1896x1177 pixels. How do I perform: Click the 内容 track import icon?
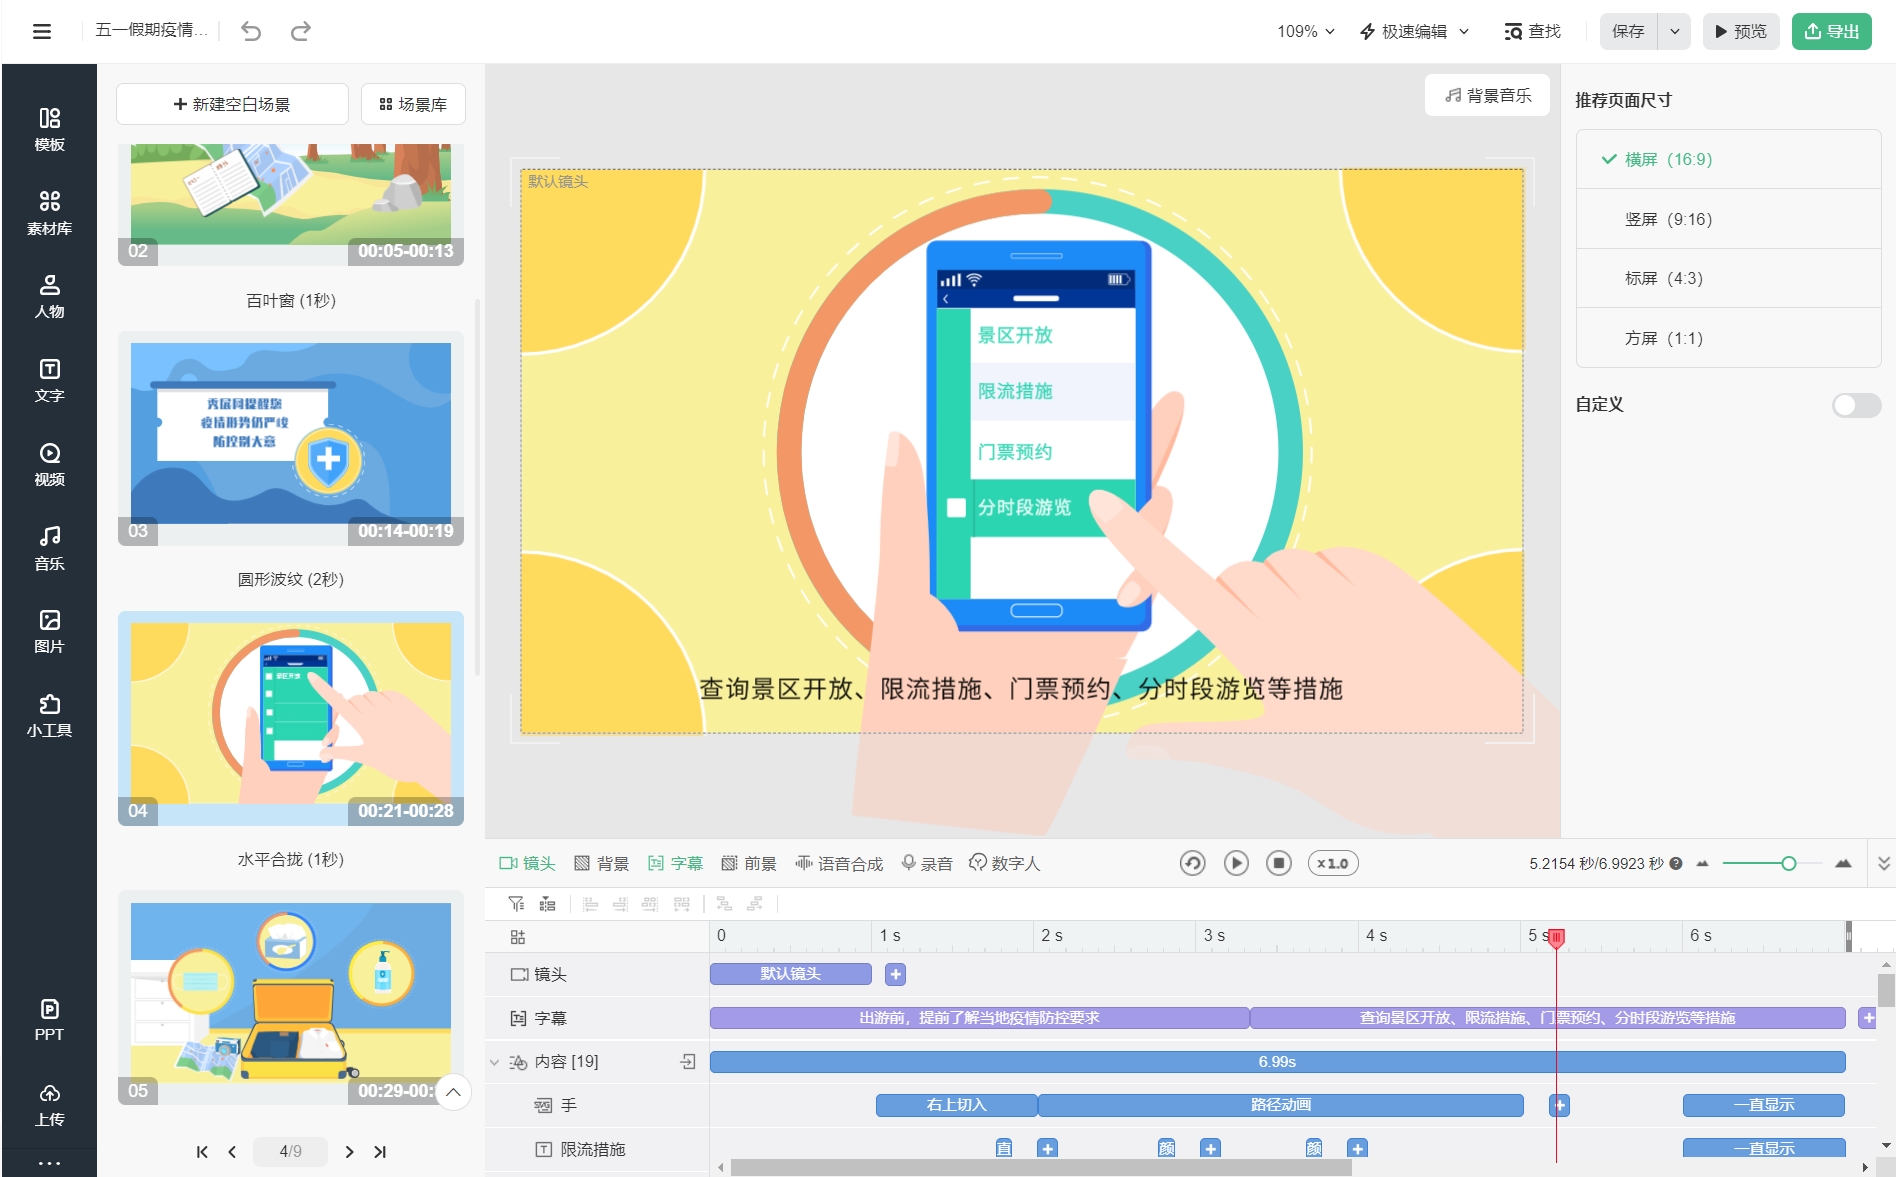[688, 1062]
